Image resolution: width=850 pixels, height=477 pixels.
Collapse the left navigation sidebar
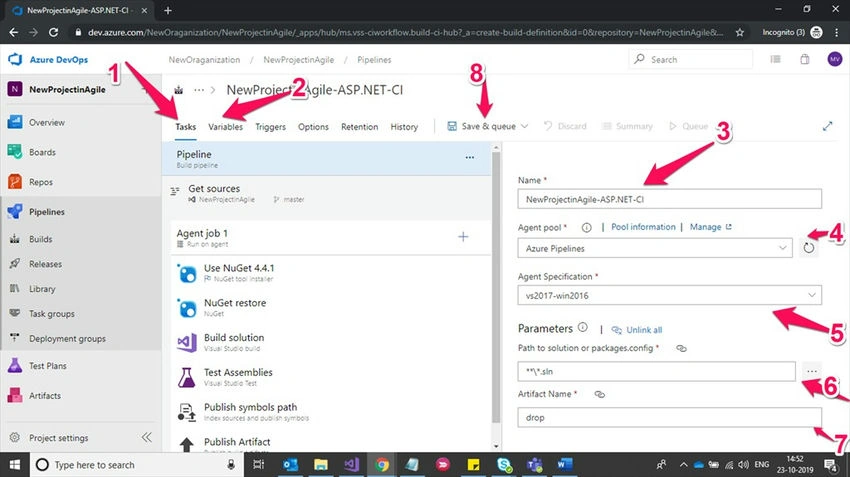[x=146, y=437]
